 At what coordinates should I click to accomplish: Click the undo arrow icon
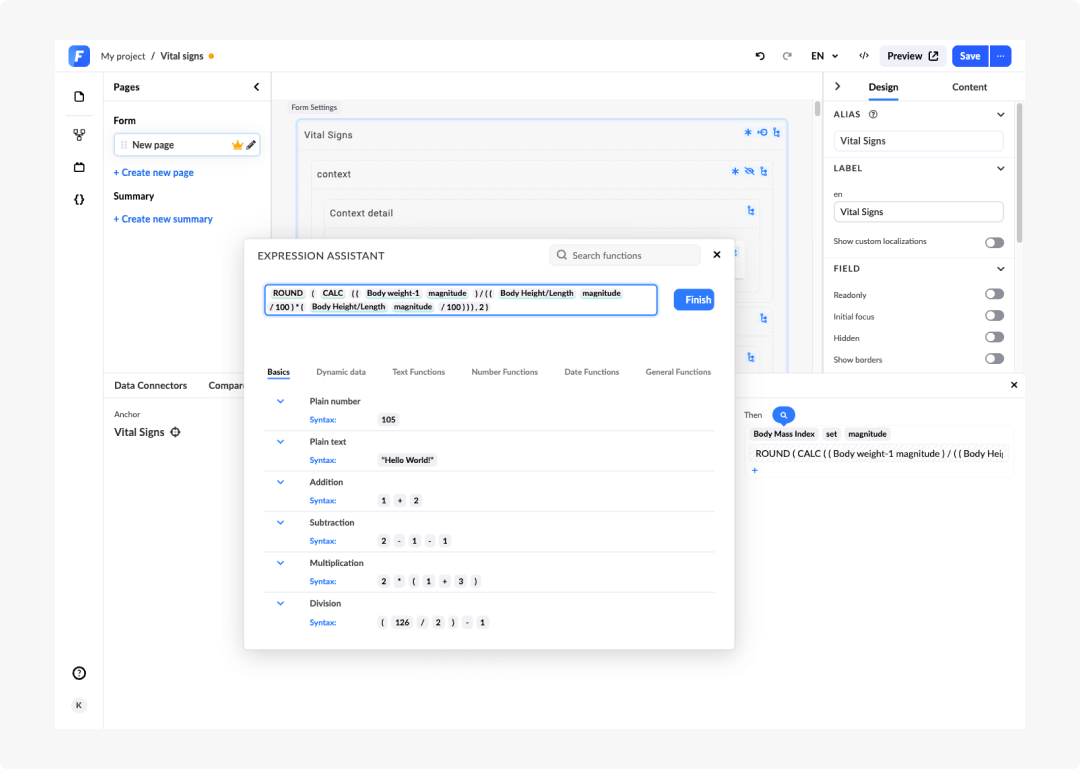point(760,56)
